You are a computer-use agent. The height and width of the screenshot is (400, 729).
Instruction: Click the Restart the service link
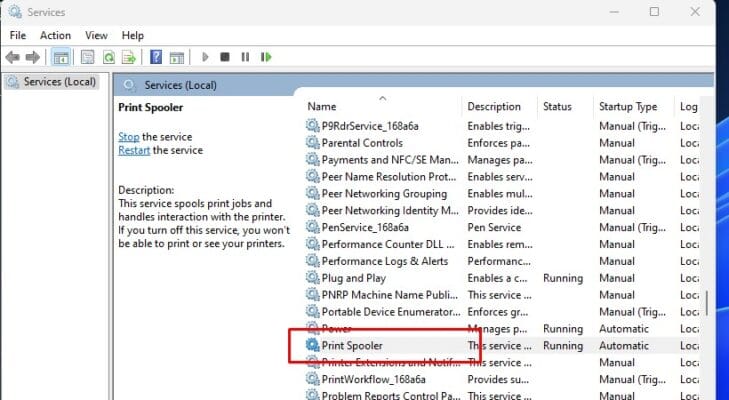[x=134, y=150]
